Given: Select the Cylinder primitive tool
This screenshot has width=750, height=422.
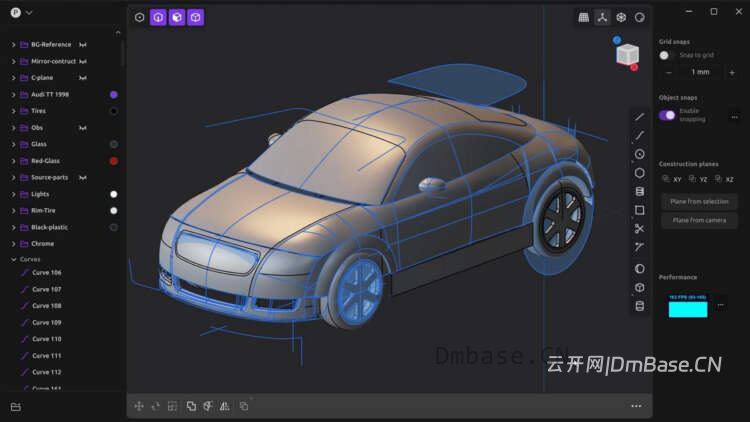Looking at the screenshot, I should click(x=640, y=306).
